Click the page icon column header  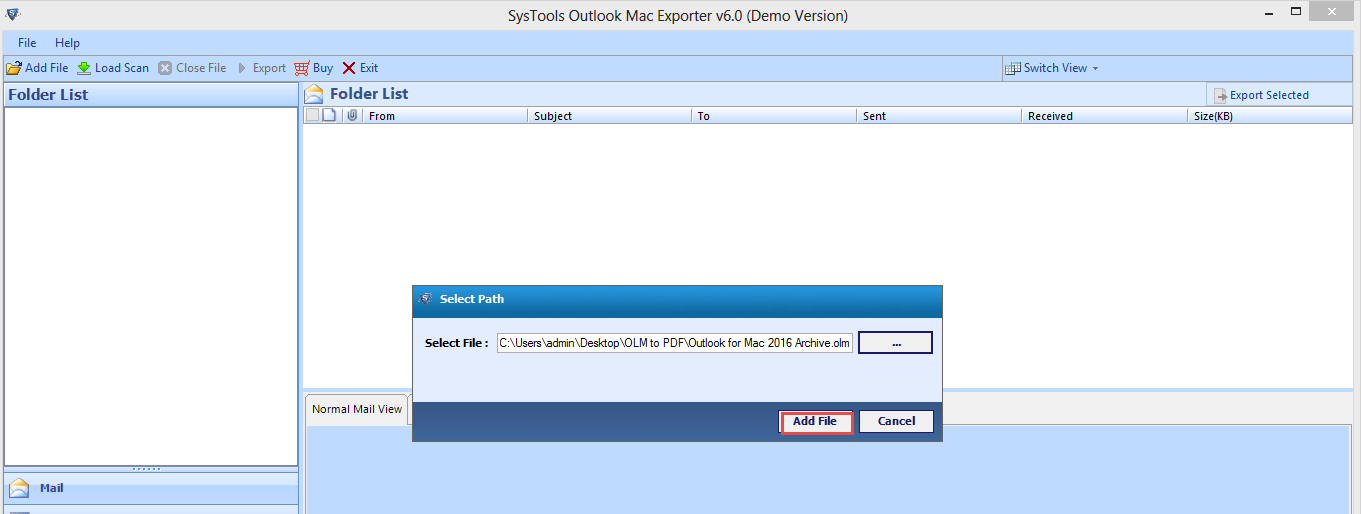tap(329, 115)
